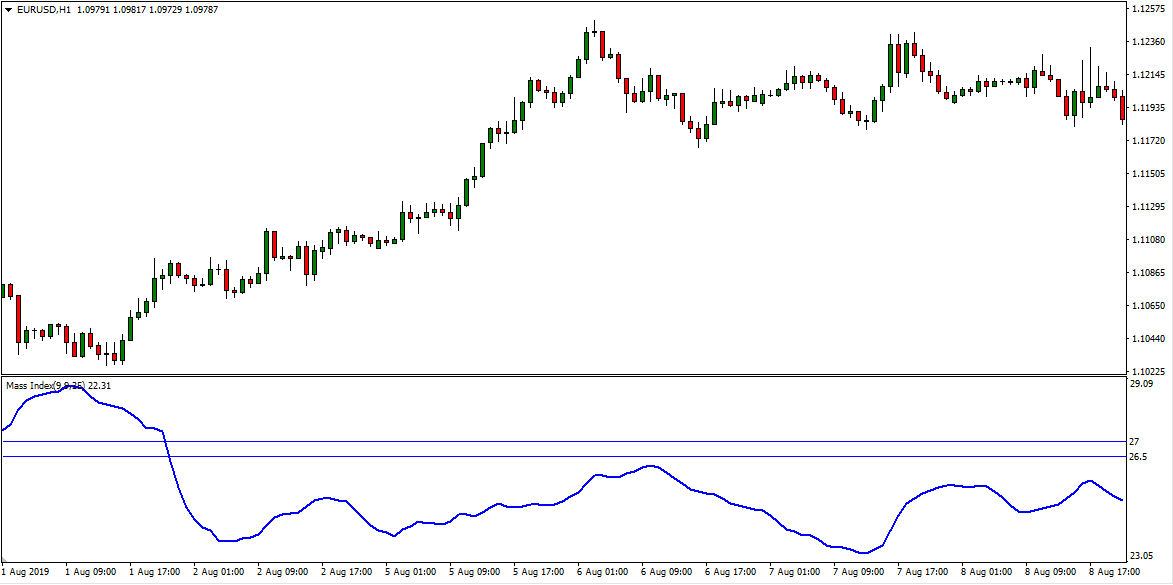Click the tall red candle at chart's left edge
1173x585 pixels.
[18, 320]
